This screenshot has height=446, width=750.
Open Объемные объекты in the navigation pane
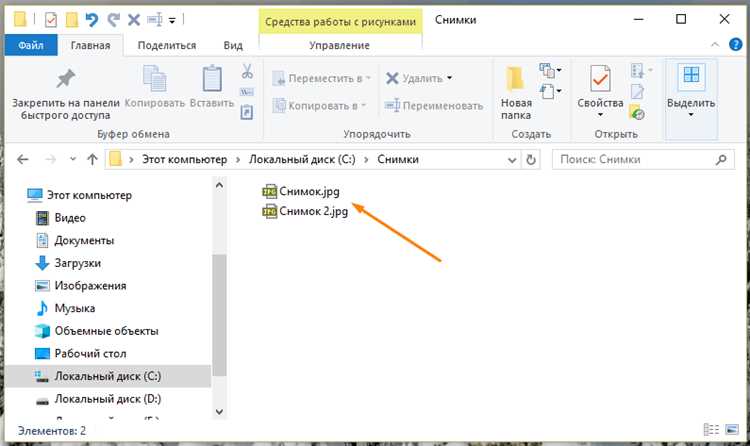click(97, 331)
